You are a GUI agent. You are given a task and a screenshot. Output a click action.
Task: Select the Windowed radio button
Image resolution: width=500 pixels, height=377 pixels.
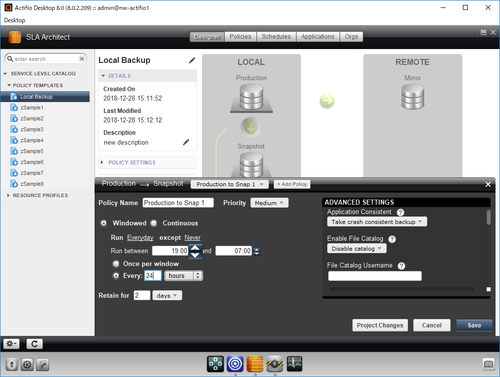[x=104, y=223]
